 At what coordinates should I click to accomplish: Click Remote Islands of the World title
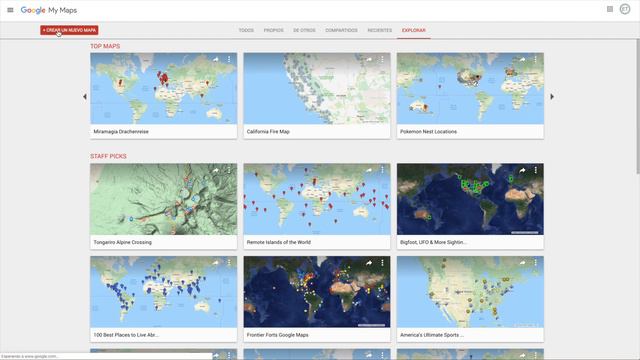[x=279, y=242]
